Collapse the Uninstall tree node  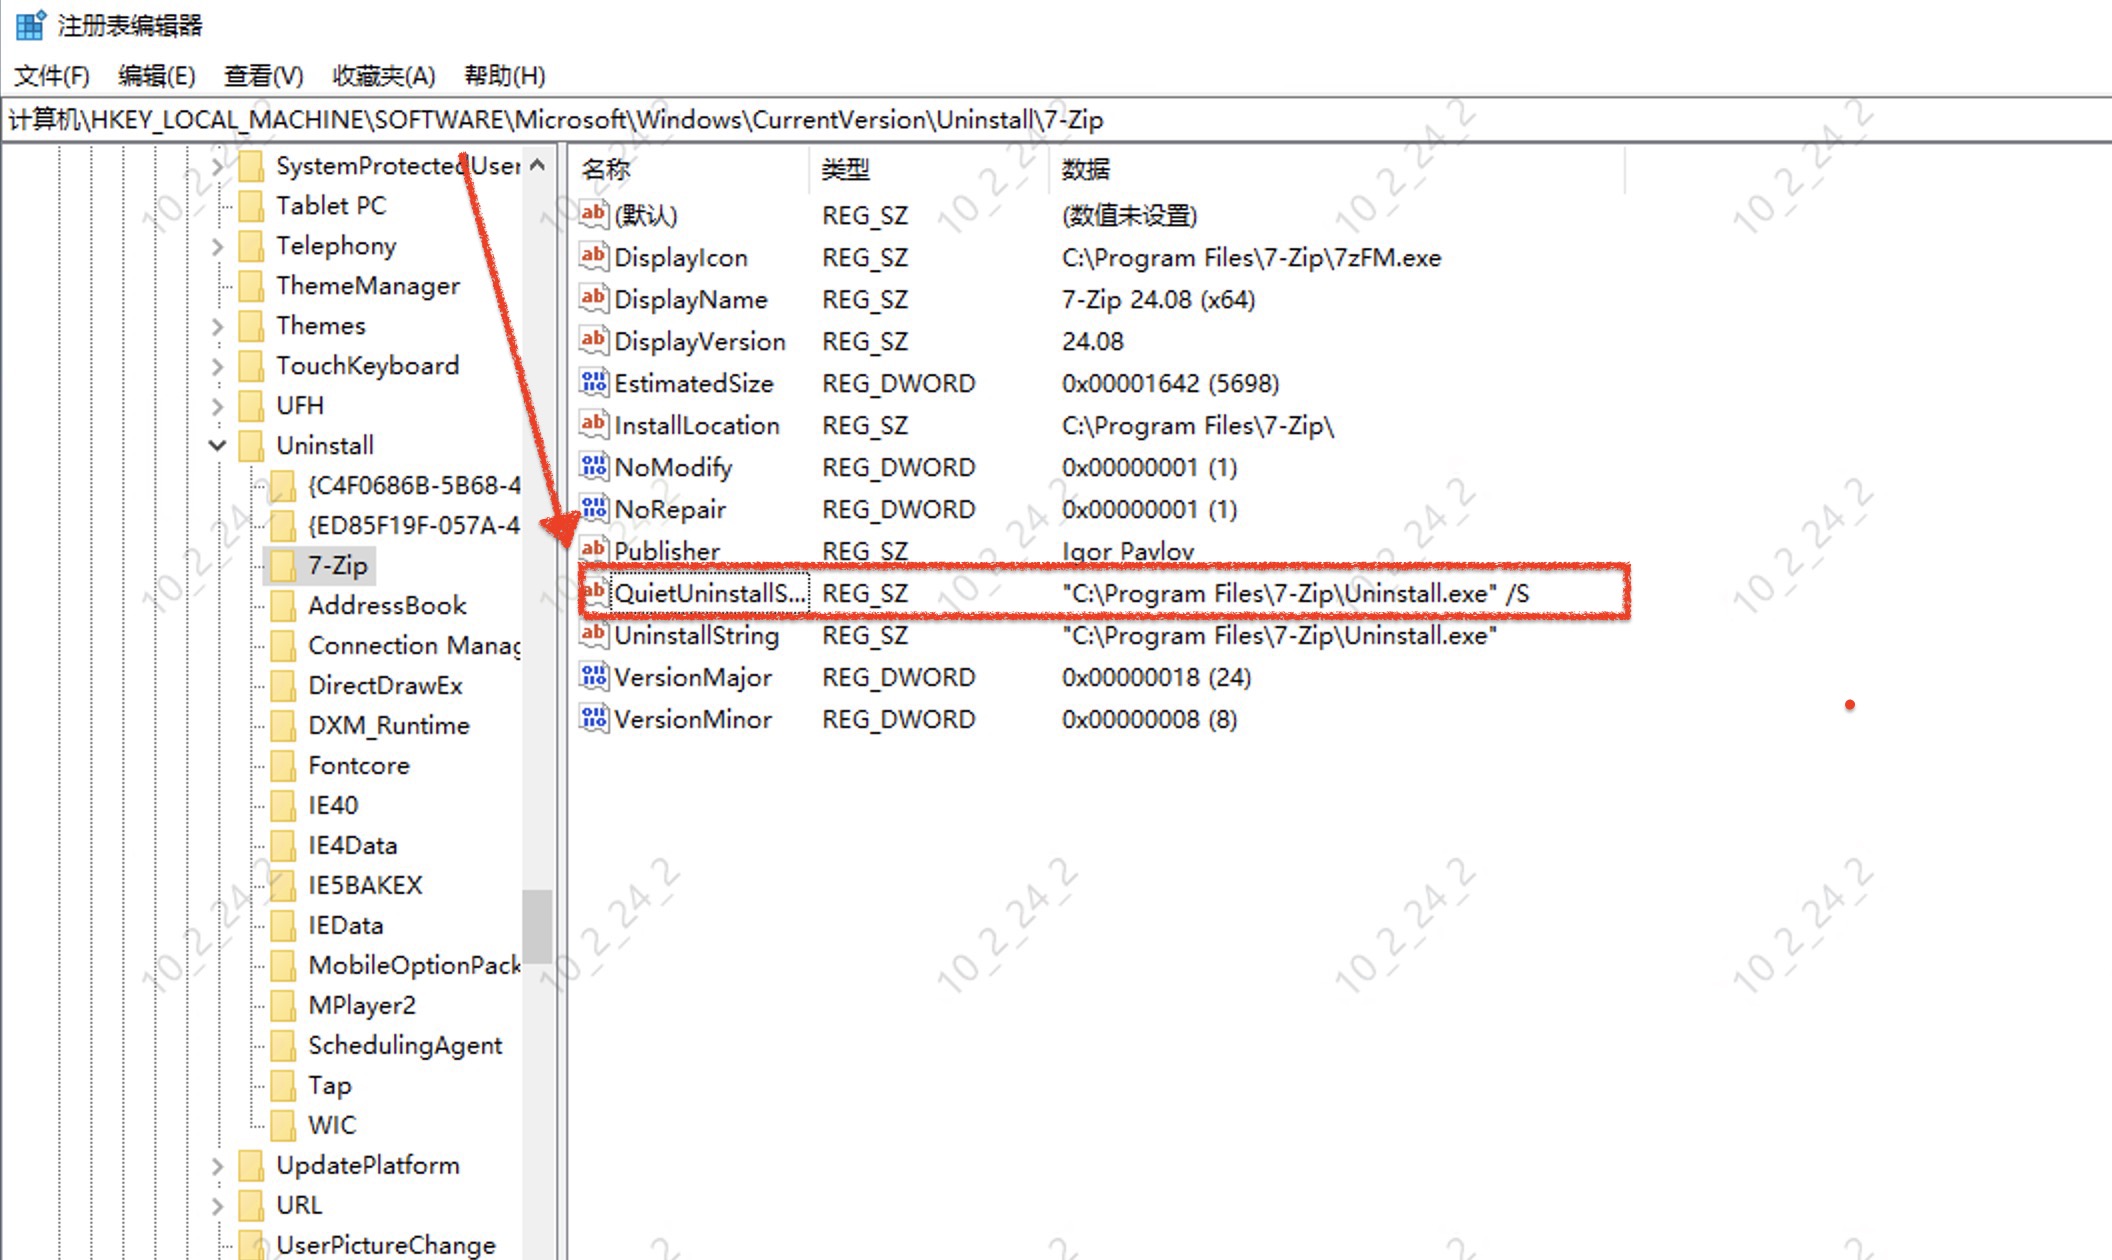point(217,445)
